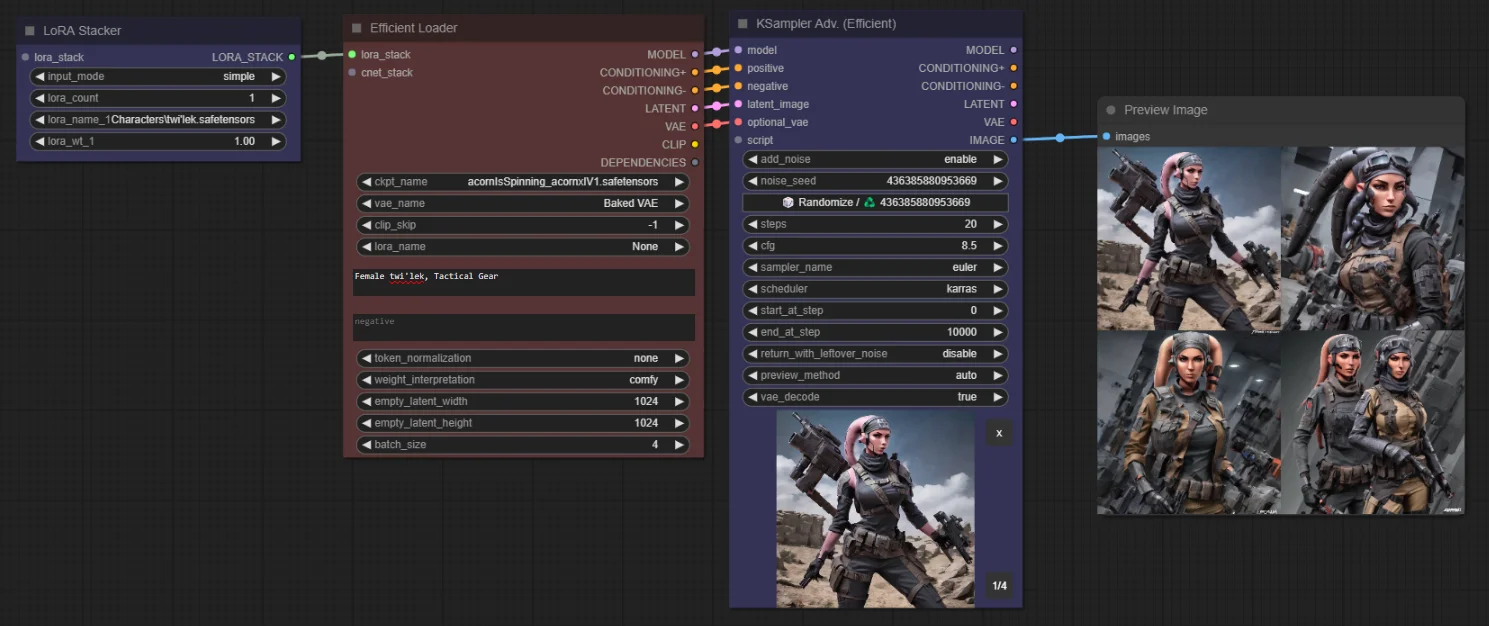Open the sampler_name euler dropdown
Viewport: 1489px width, 626px height.
(x=875, y=267)
